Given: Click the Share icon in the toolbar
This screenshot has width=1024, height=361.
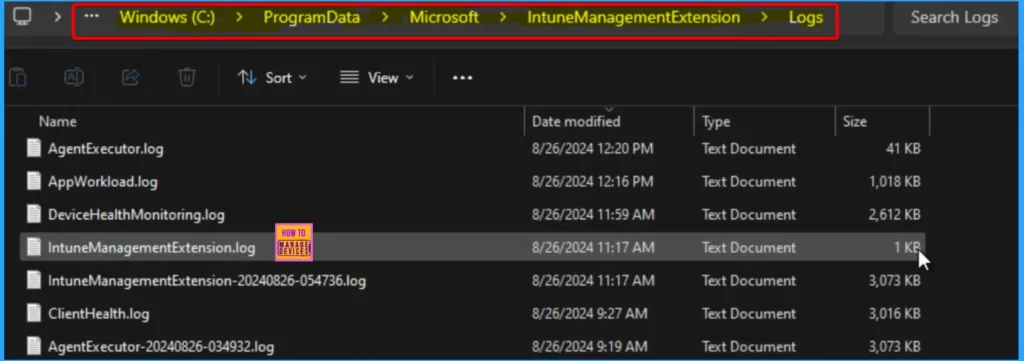Looking at the screenshot, I should click(131, 78).
